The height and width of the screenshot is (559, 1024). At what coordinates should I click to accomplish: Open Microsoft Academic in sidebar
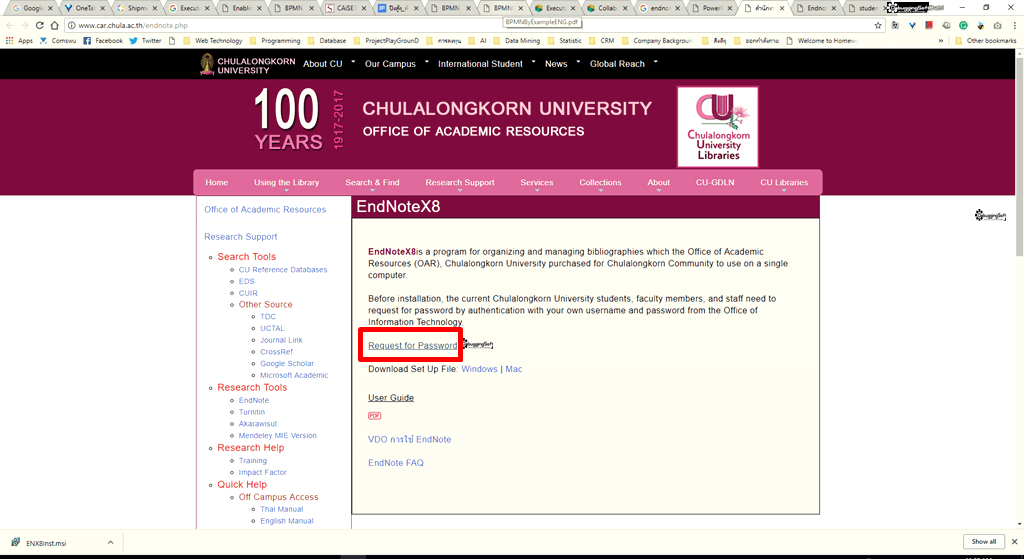pos(294,375)
